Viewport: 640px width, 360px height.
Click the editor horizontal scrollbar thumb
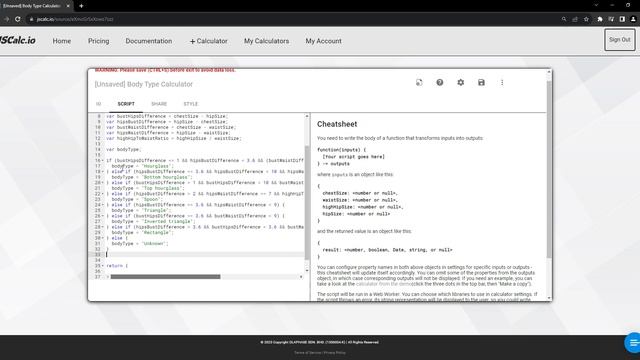point(165,277)
